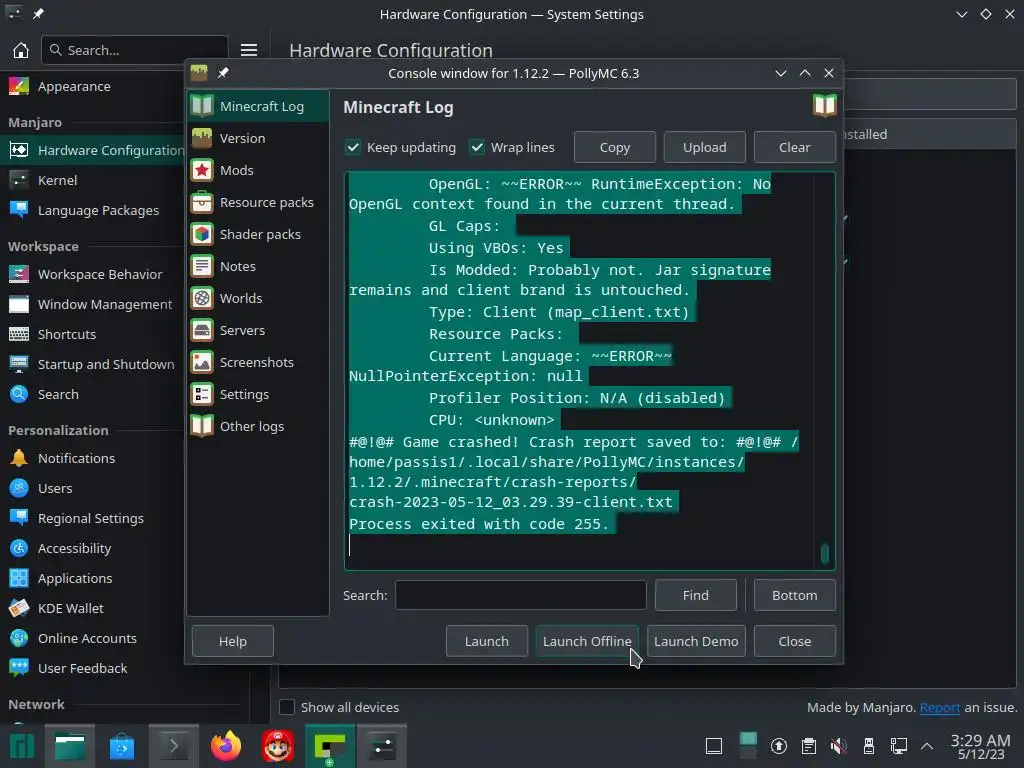
Task: Close the console window using the Close button
Action: 794,641
